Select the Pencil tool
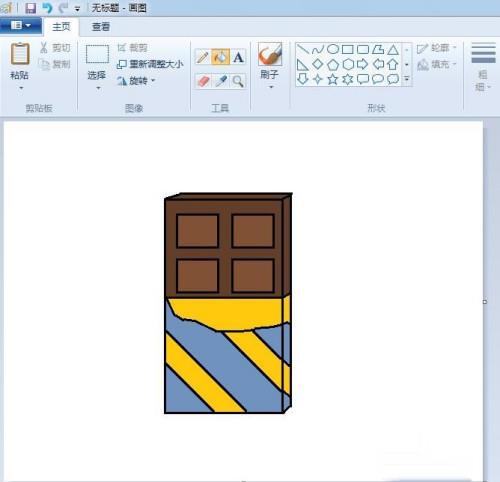Viewport: 500px width, 482px height. coord(203,57)
